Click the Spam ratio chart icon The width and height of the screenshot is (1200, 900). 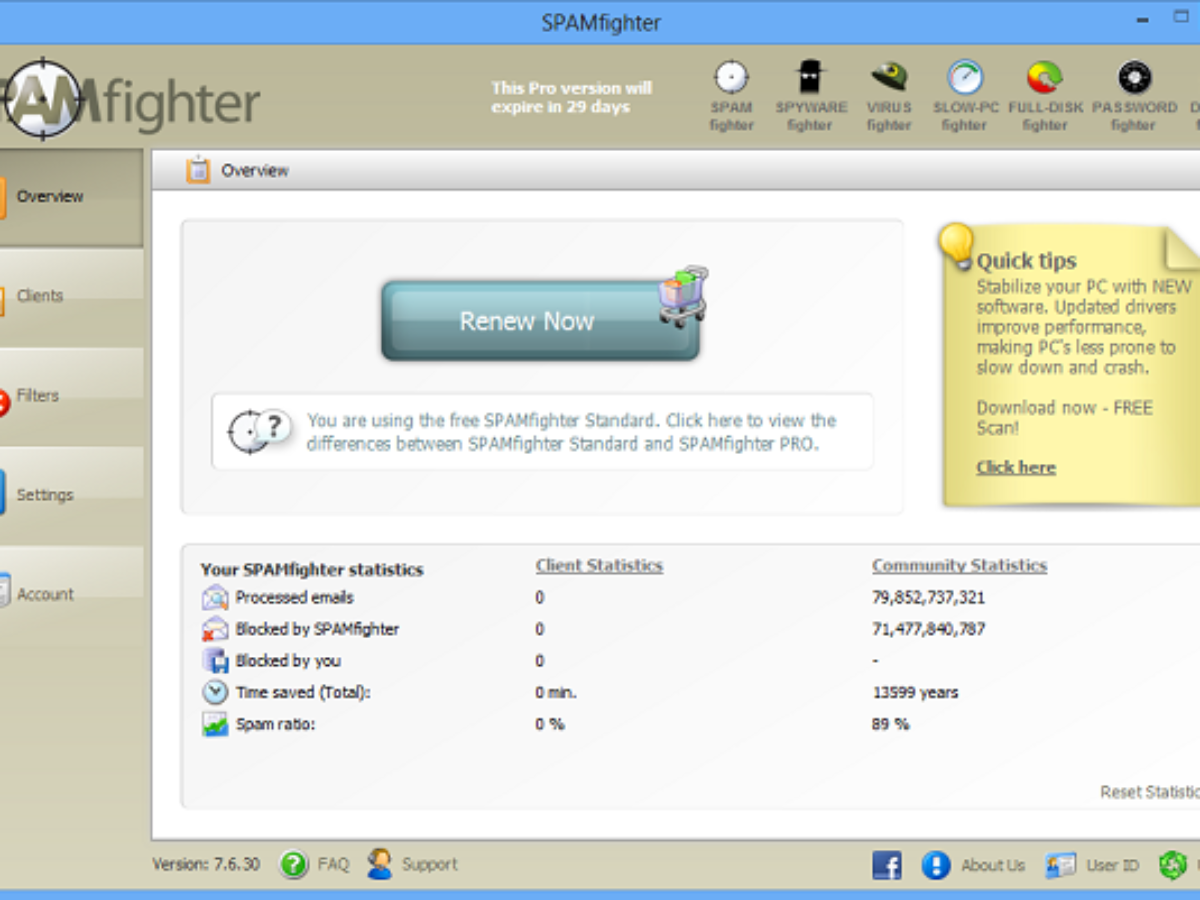[215, 724]
